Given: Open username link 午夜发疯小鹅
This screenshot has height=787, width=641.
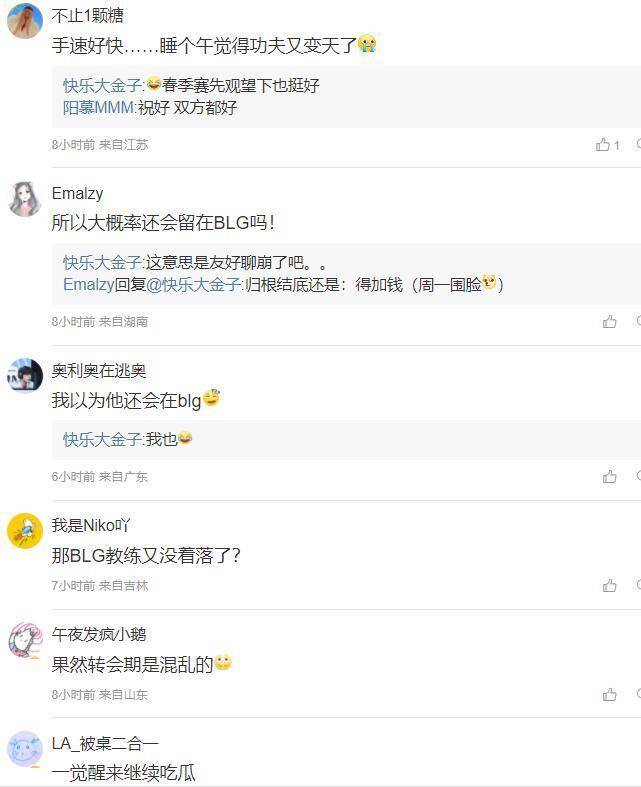Looking at the screenshot, I should pos(99,634).
